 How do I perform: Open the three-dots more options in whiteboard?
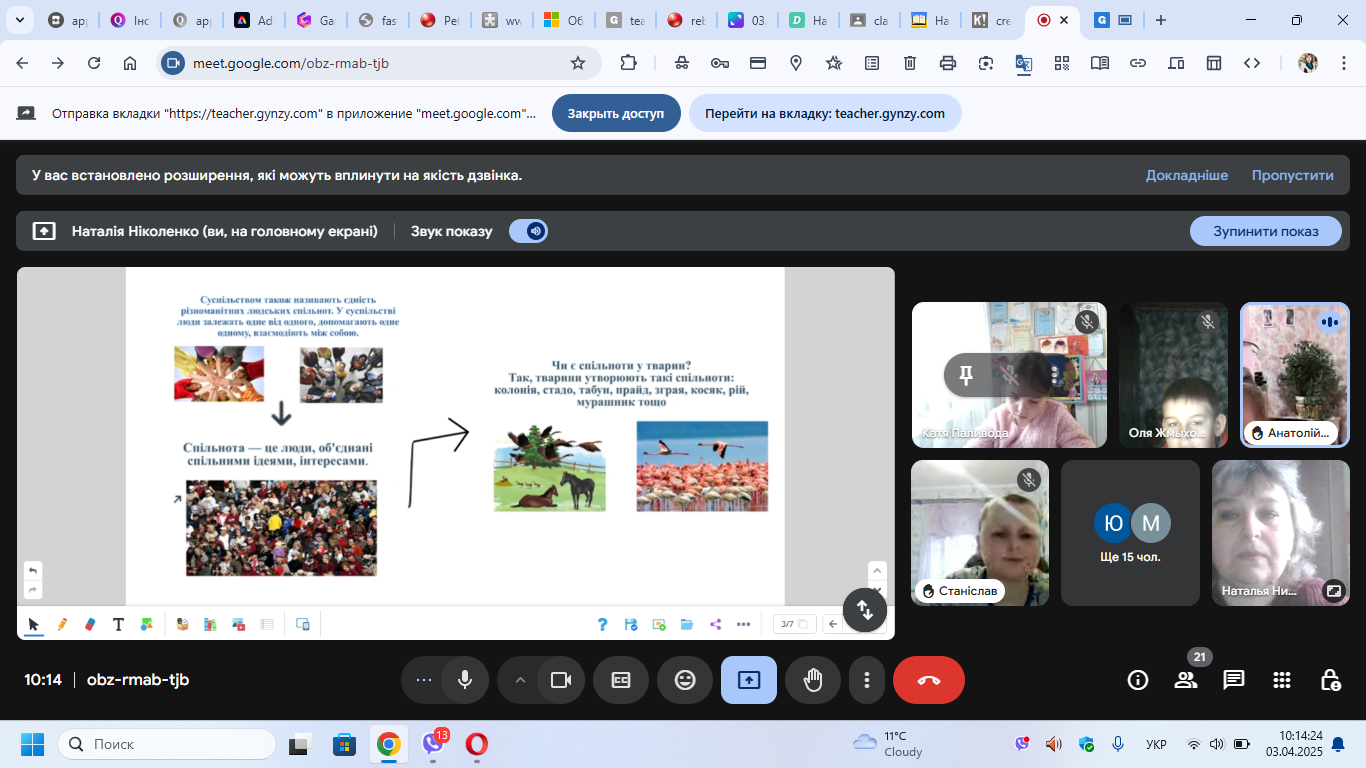pyautogui.click(x=743, y=624)
